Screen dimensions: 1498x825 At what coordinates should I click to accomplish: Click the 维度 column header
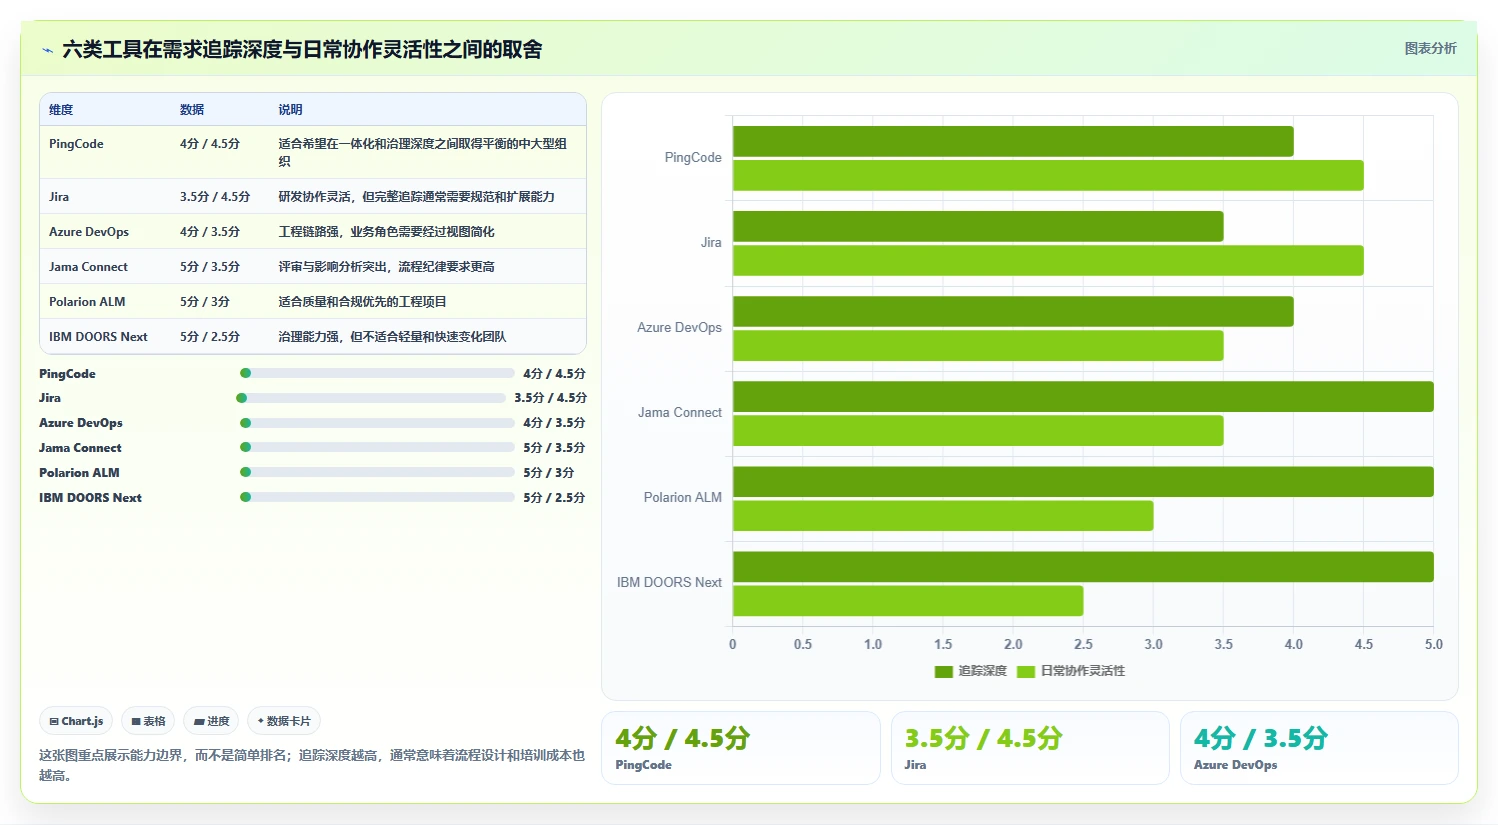click(x=61, y=110)
